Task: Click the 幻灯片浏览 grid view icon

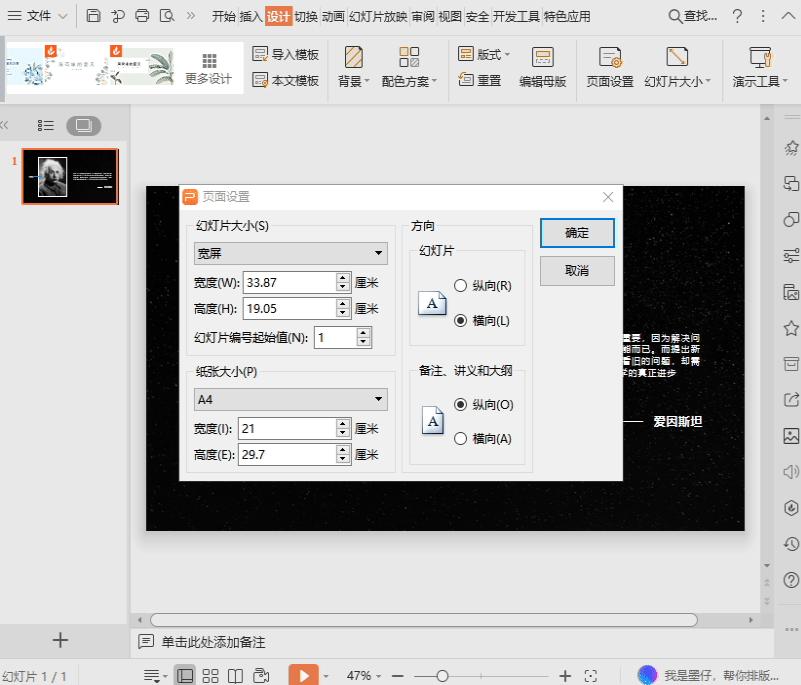Action: coord(209,675)
